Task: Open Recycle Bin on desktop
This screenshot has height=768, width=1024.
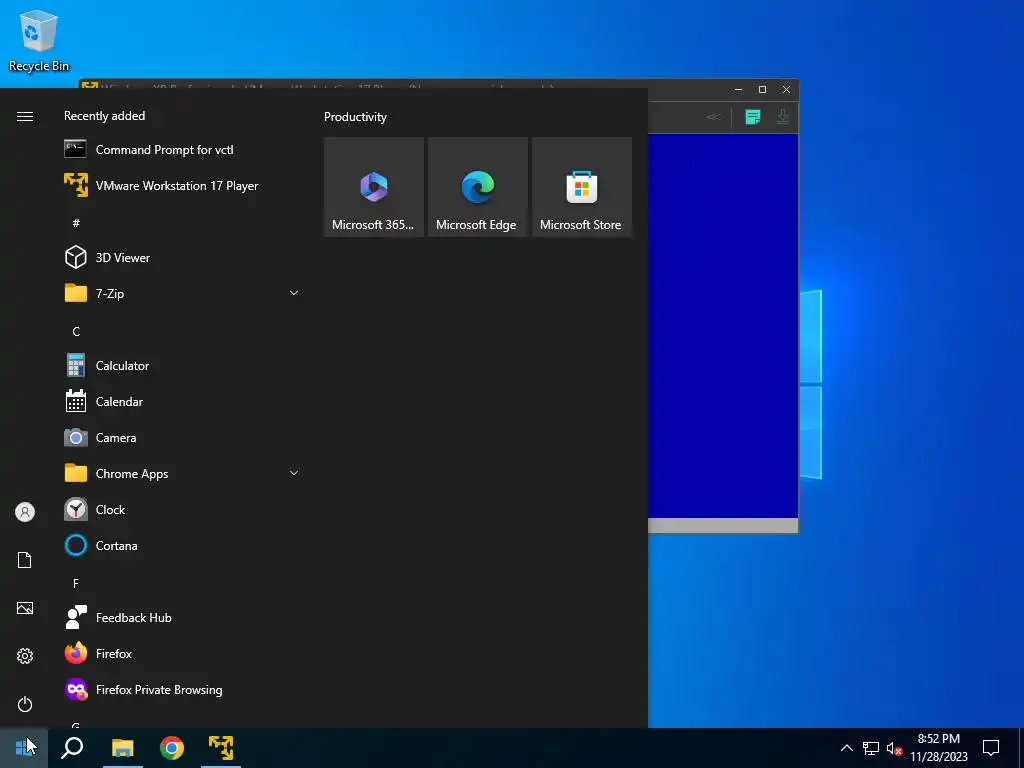Action: coord(39,40)
